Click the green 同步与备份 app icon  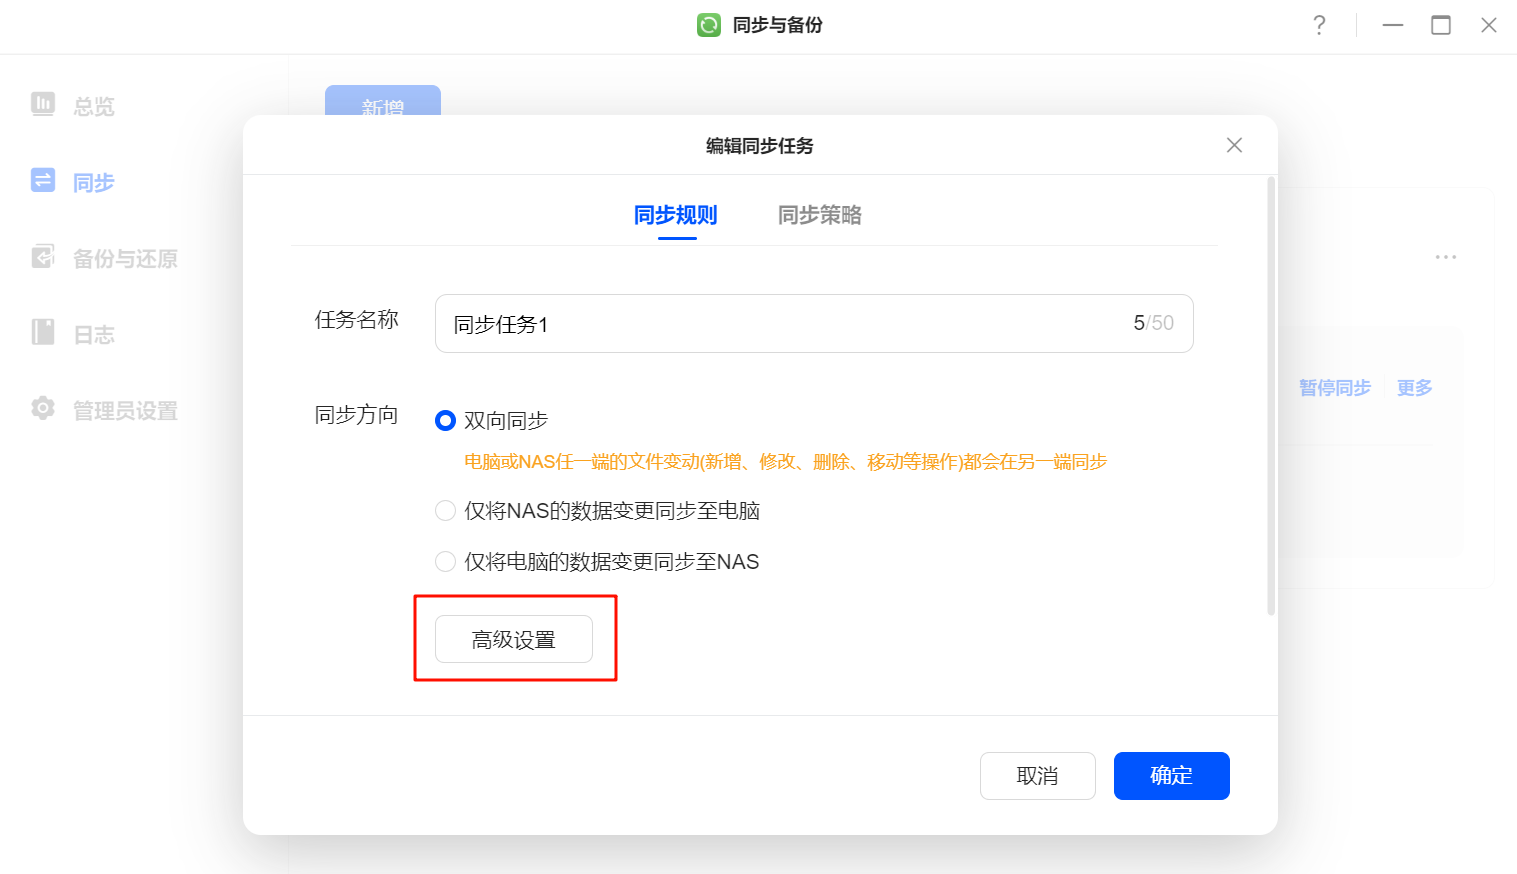point(709,25)
